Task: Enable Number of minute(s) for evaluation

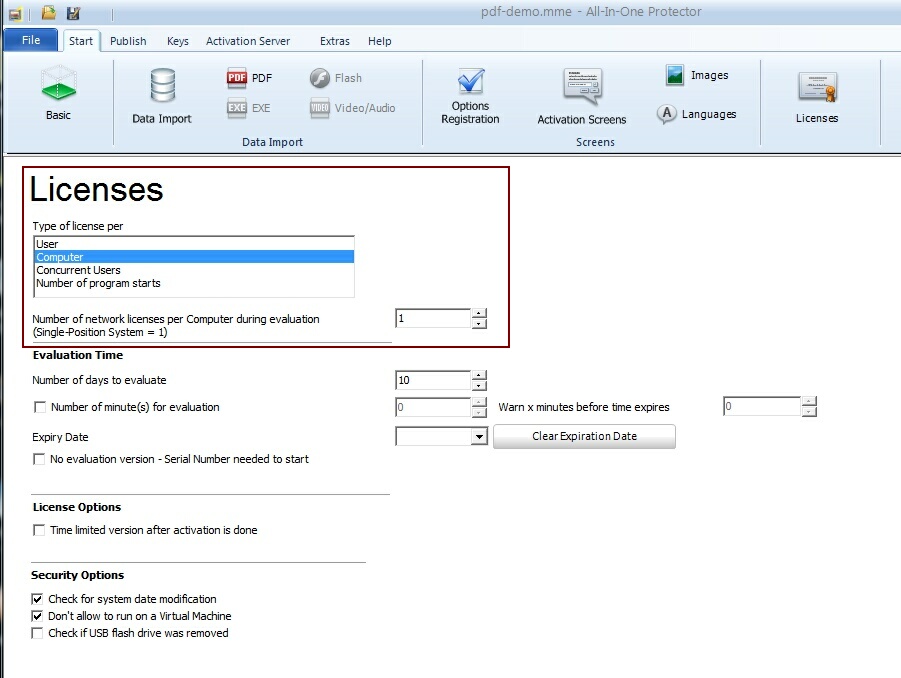Action: 40,407
